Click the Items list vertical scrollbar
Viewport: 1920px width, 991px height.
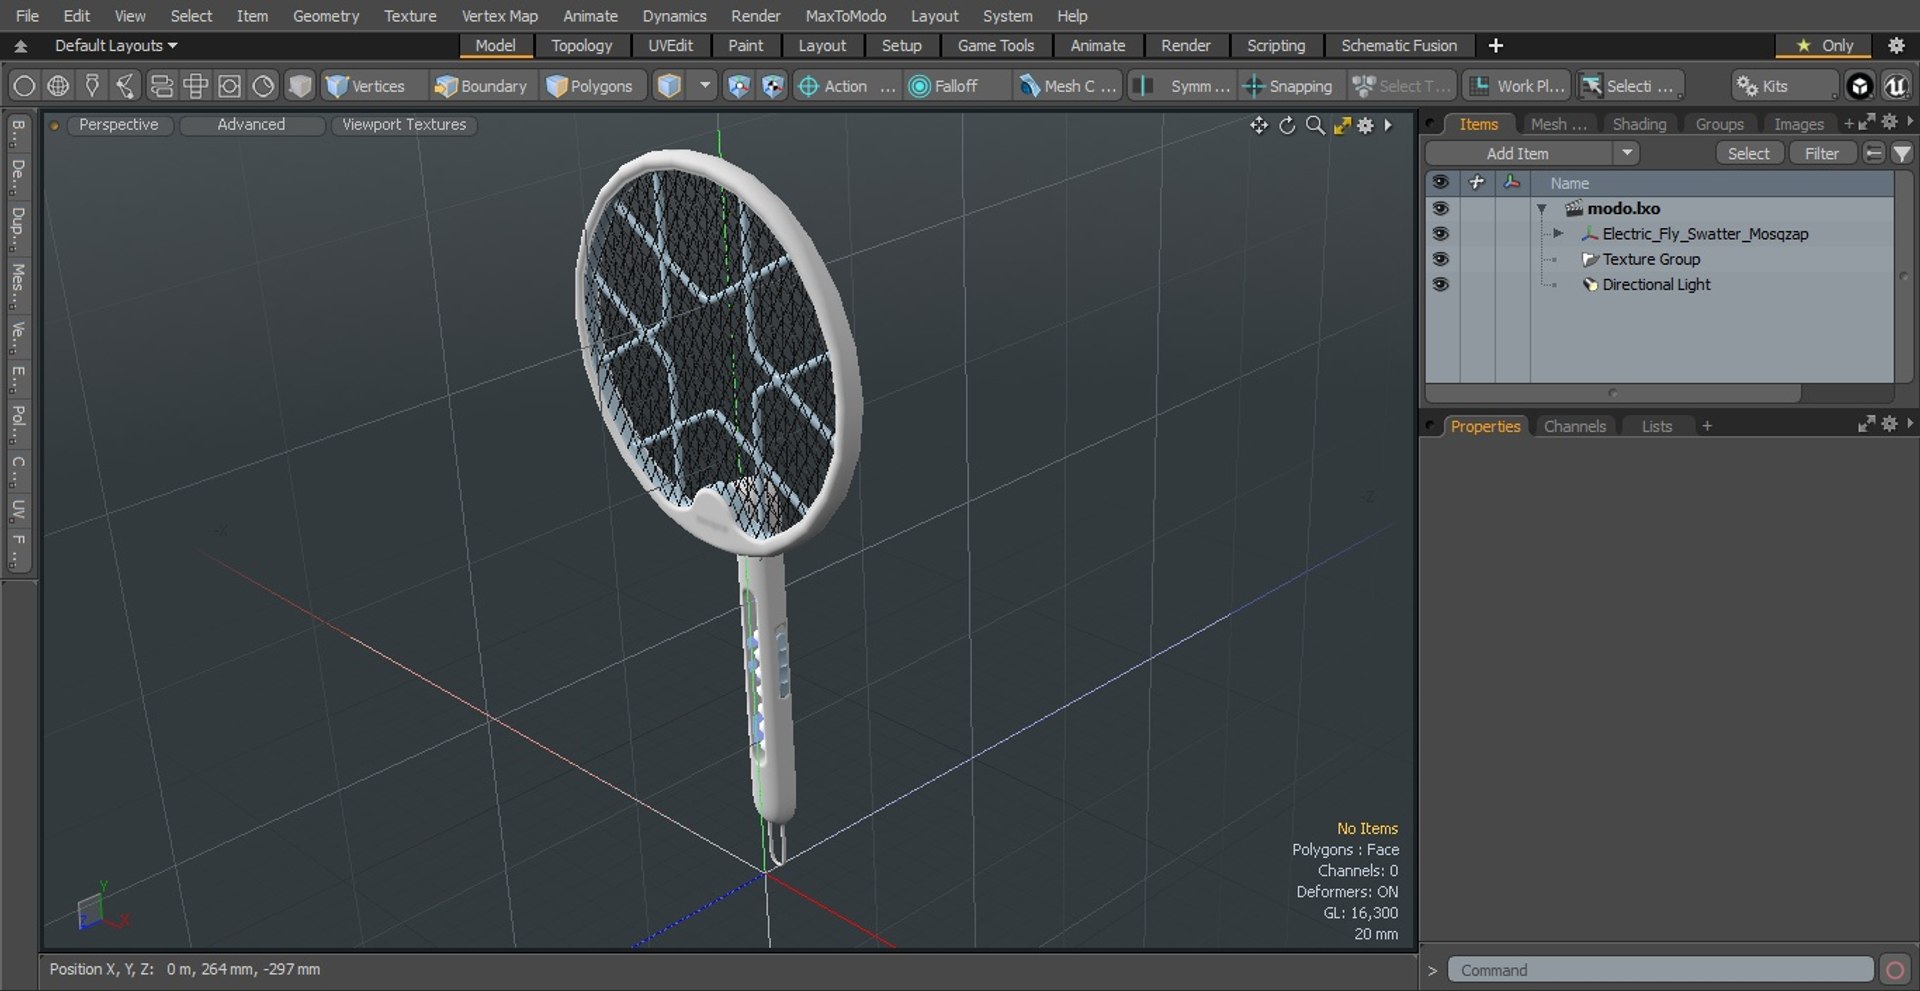(x=1902, y=276)
